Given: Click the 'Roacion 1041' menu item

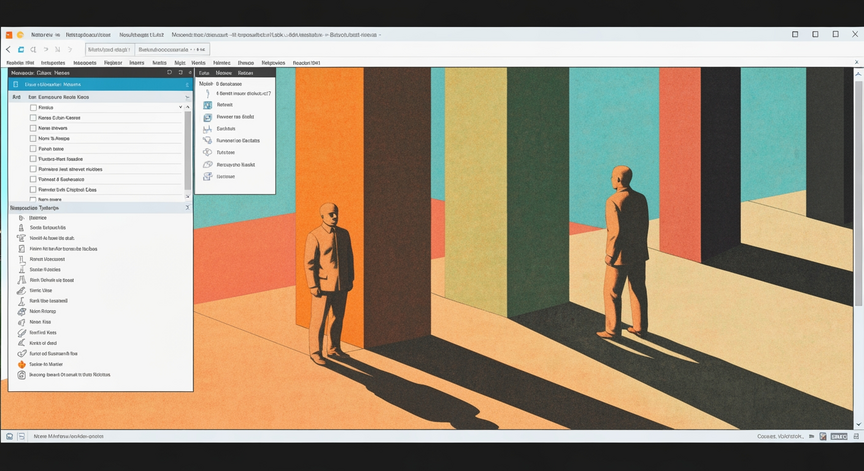Looking at the screenshot, I should 306,63.
